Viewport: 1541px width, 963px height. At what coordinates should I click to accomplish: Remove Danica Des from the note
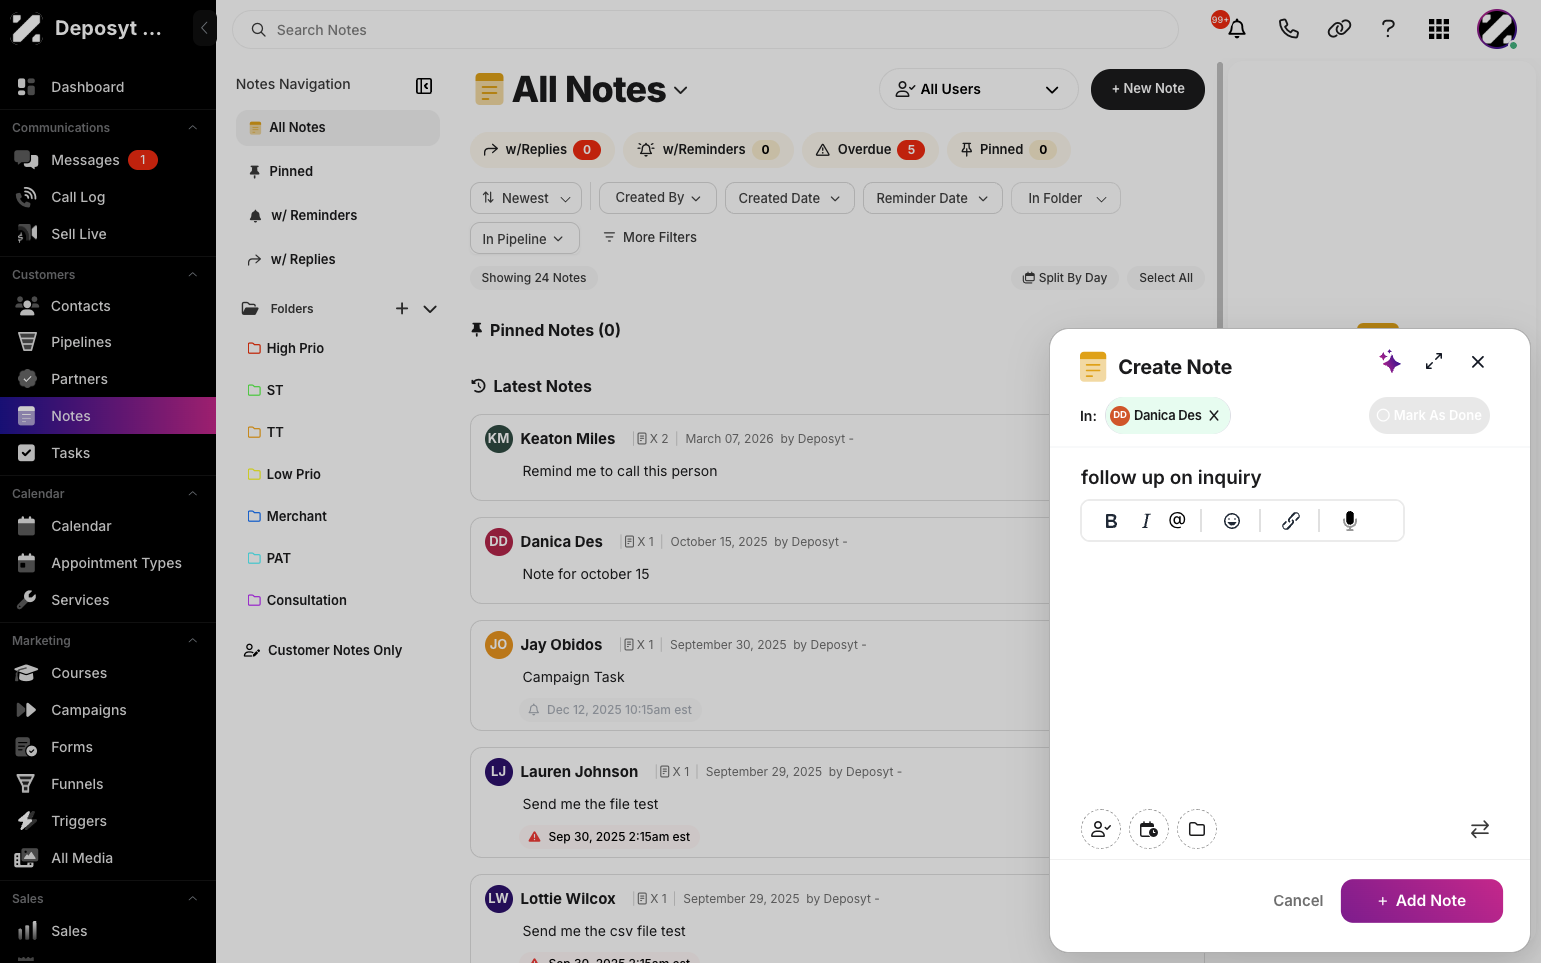(1214, 416)
